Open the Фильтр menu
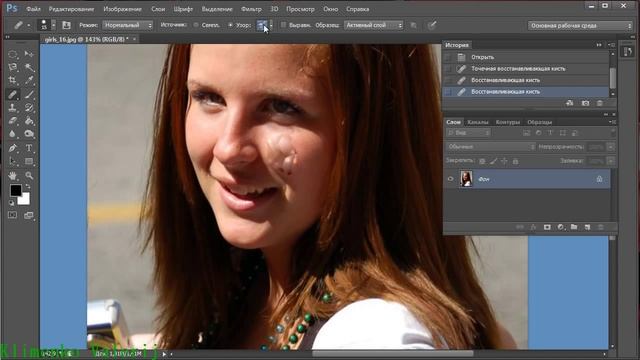 point(251,9)
